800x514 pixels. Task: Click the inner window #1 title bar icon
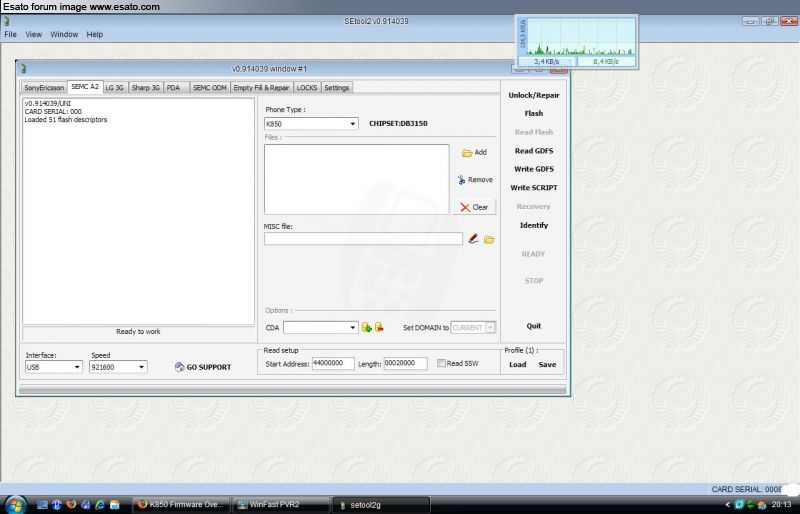coord(23,68)
